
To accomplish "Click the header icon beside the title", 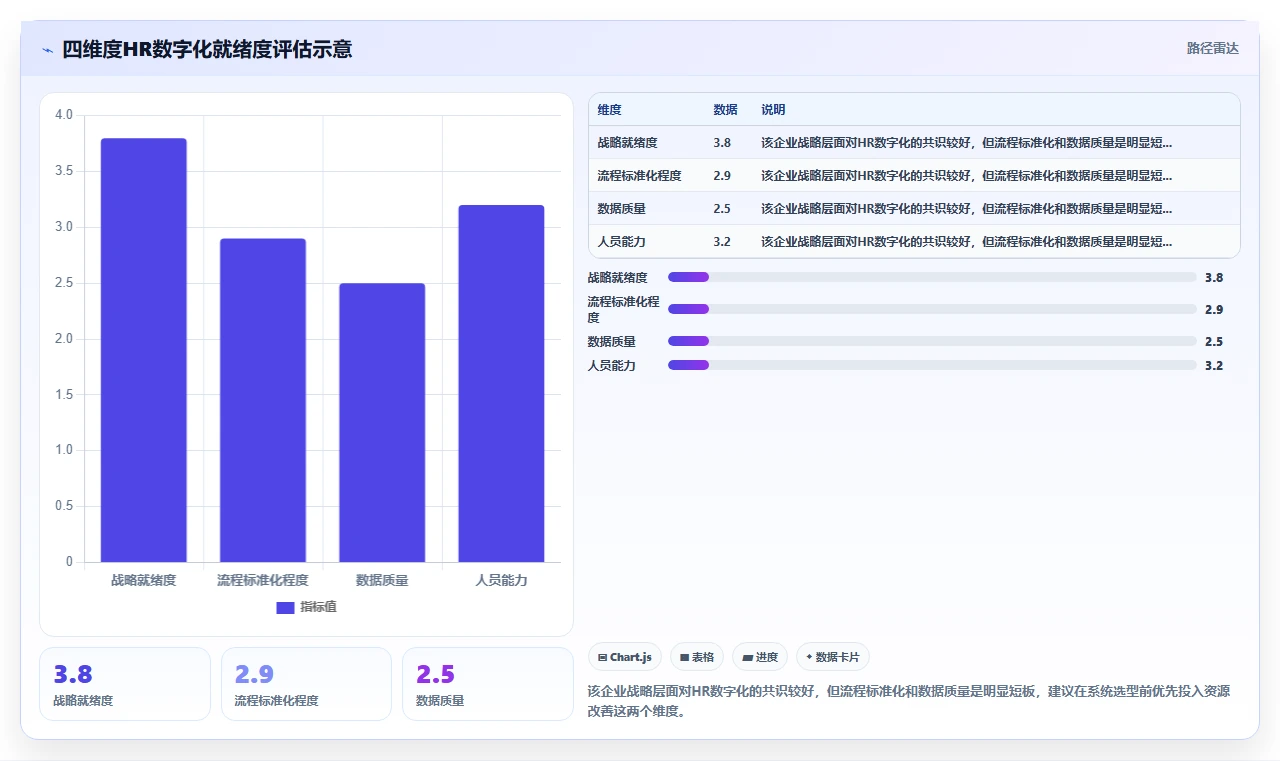I will pos(47,50).
